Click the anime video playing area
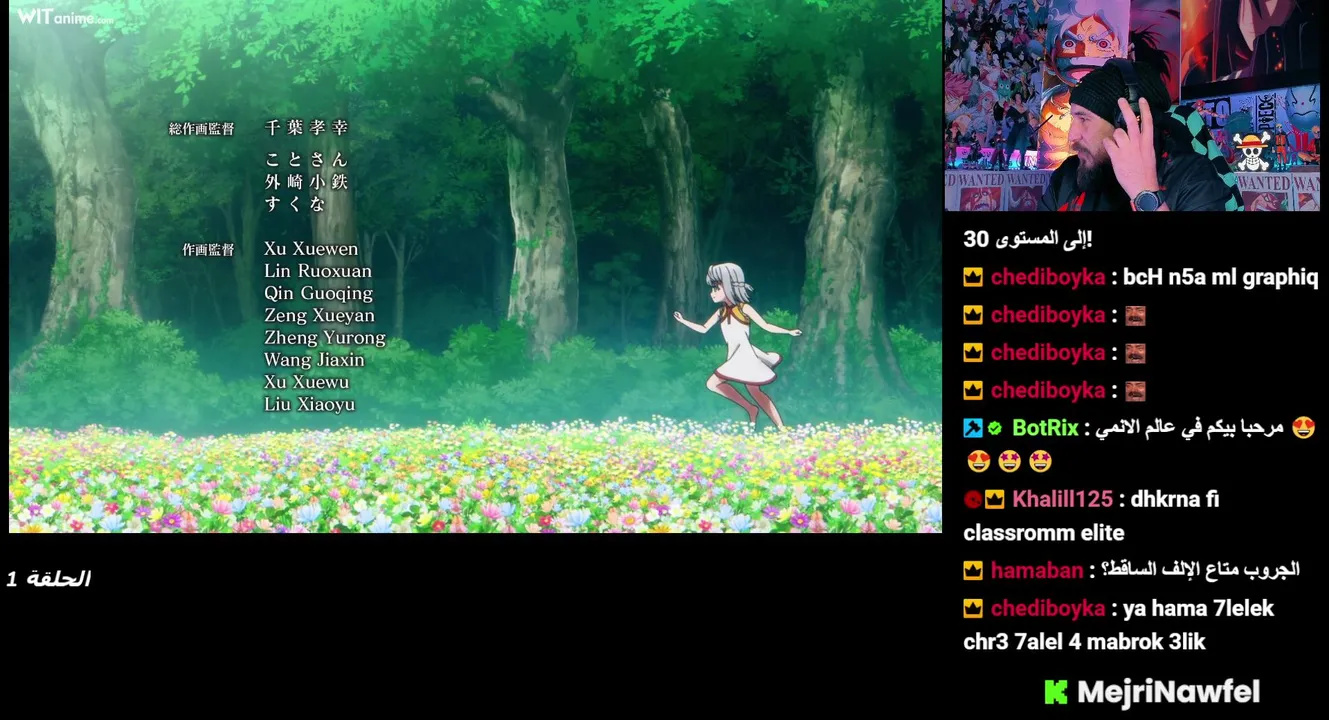1329x720 pixels. pos(475,266)
